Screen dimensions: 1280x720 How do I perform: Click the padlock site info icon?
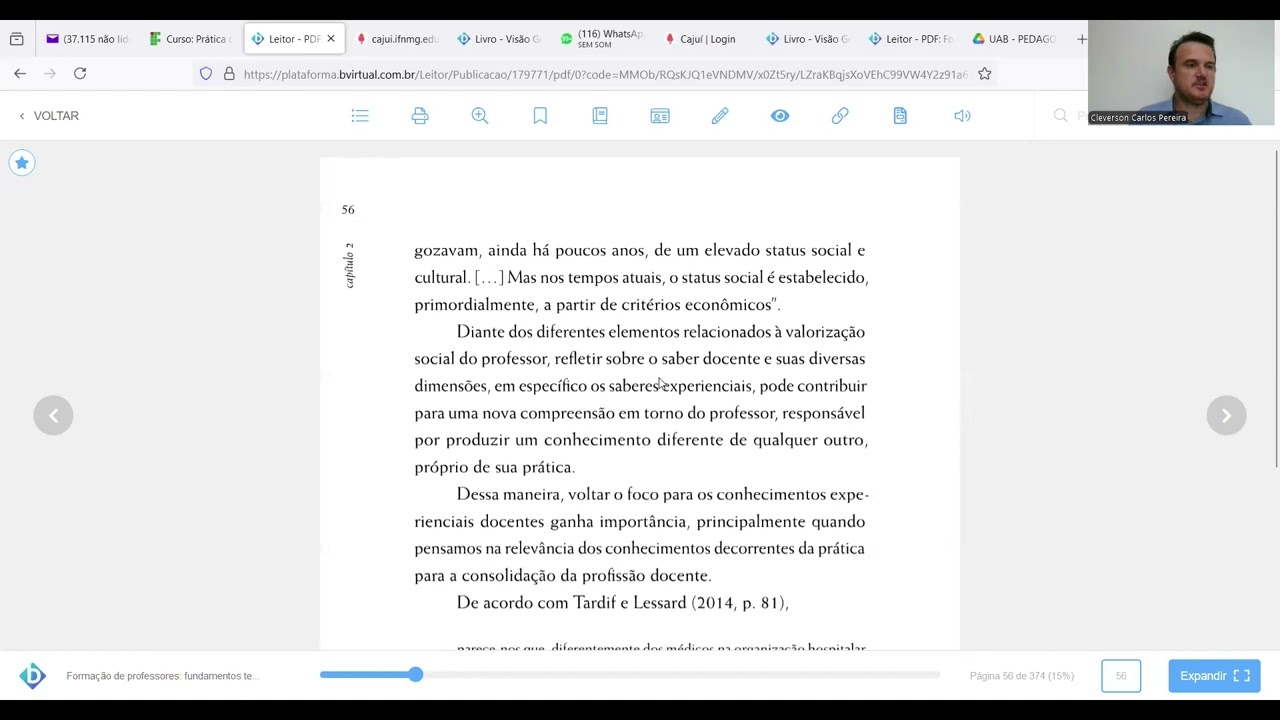click(x=229, y=74)
